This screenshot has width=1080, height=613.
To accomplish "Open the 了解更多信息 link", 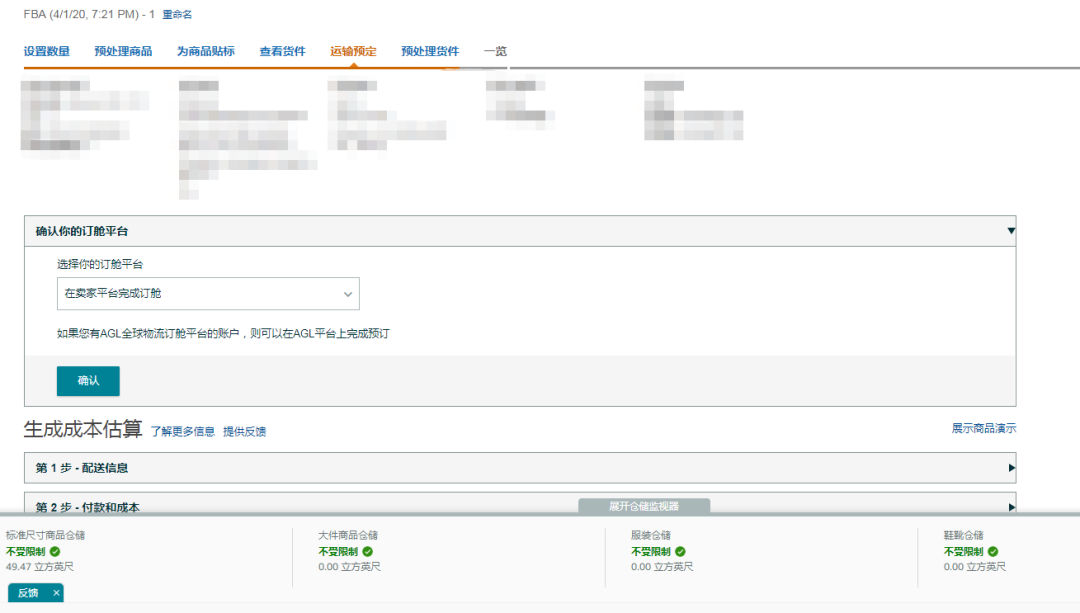I will (x=183, y=431).
